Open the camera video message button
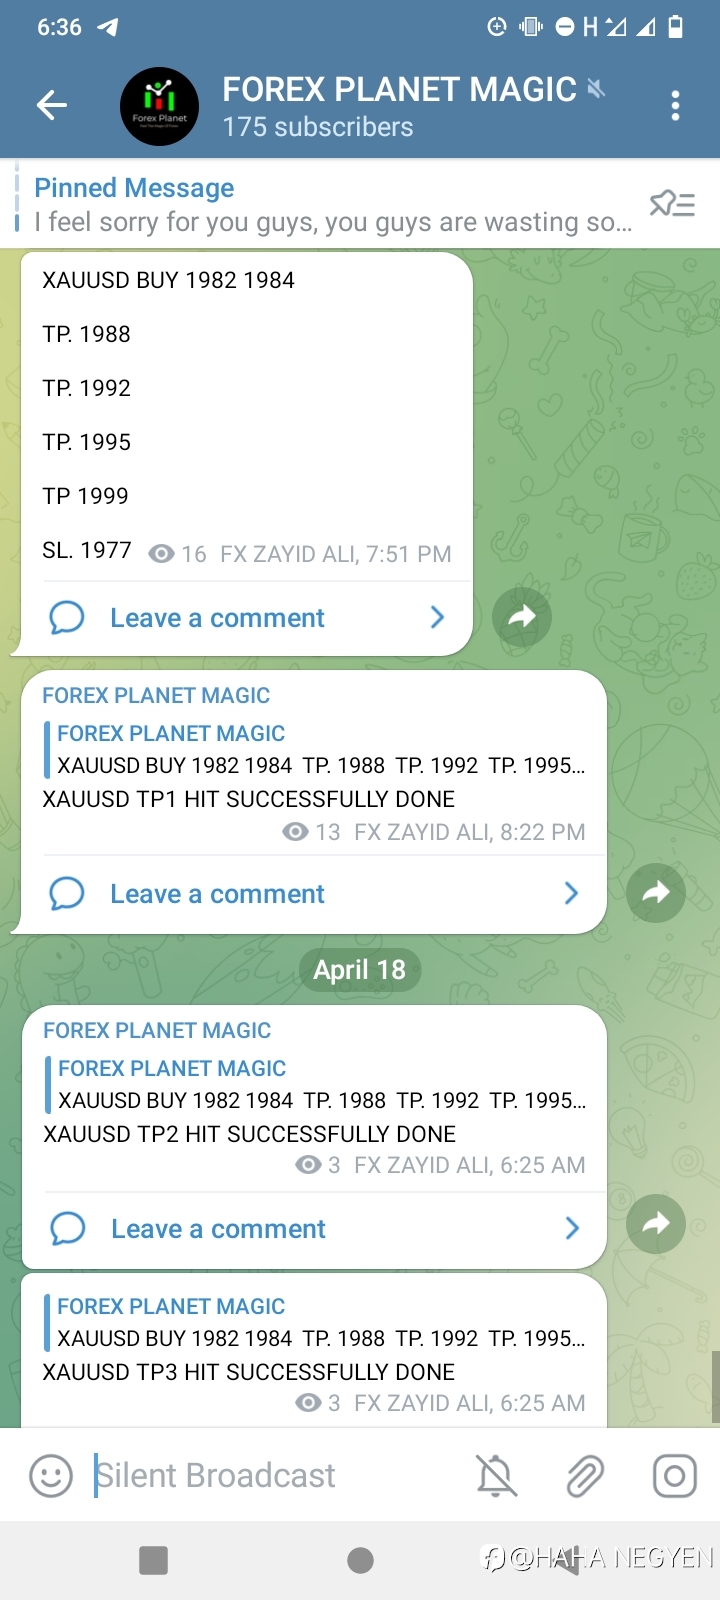 [x=675, y=1476]
